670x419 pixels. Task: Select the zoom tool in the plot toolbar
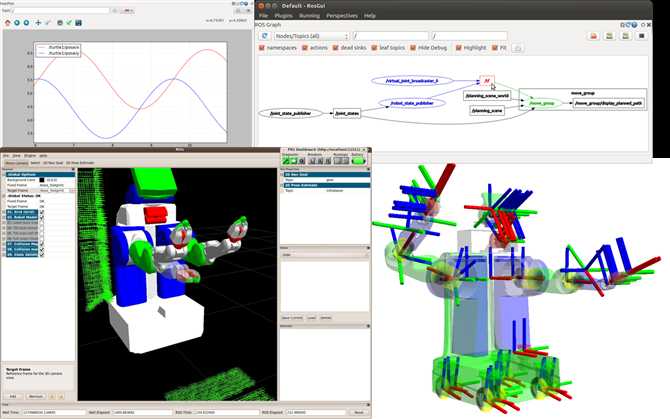[x=48, y=23]
